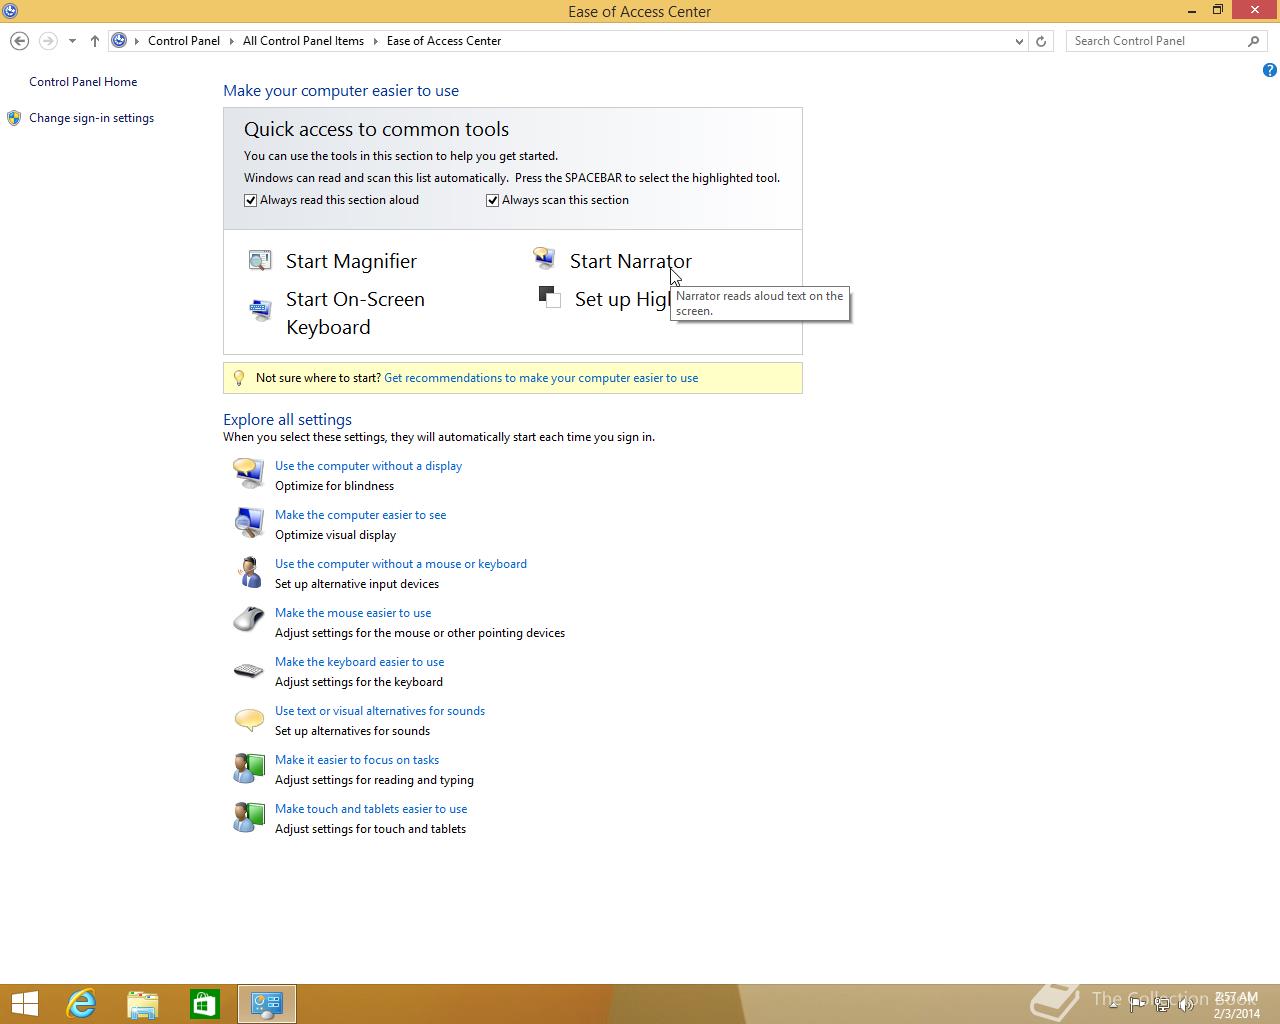This screenshot has width=1280, height=1024.
Task: Open File Explorer from taskbar
Action: pos(143,1004)
